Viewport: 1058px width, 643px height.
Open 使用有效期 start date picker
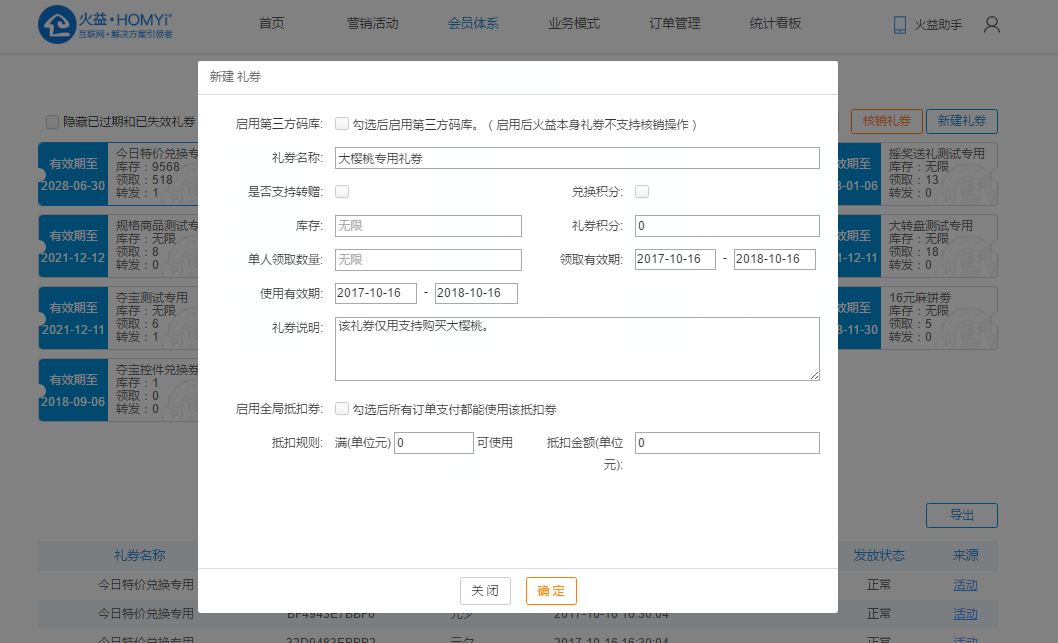pyautogui.click(x=376, y=293)
